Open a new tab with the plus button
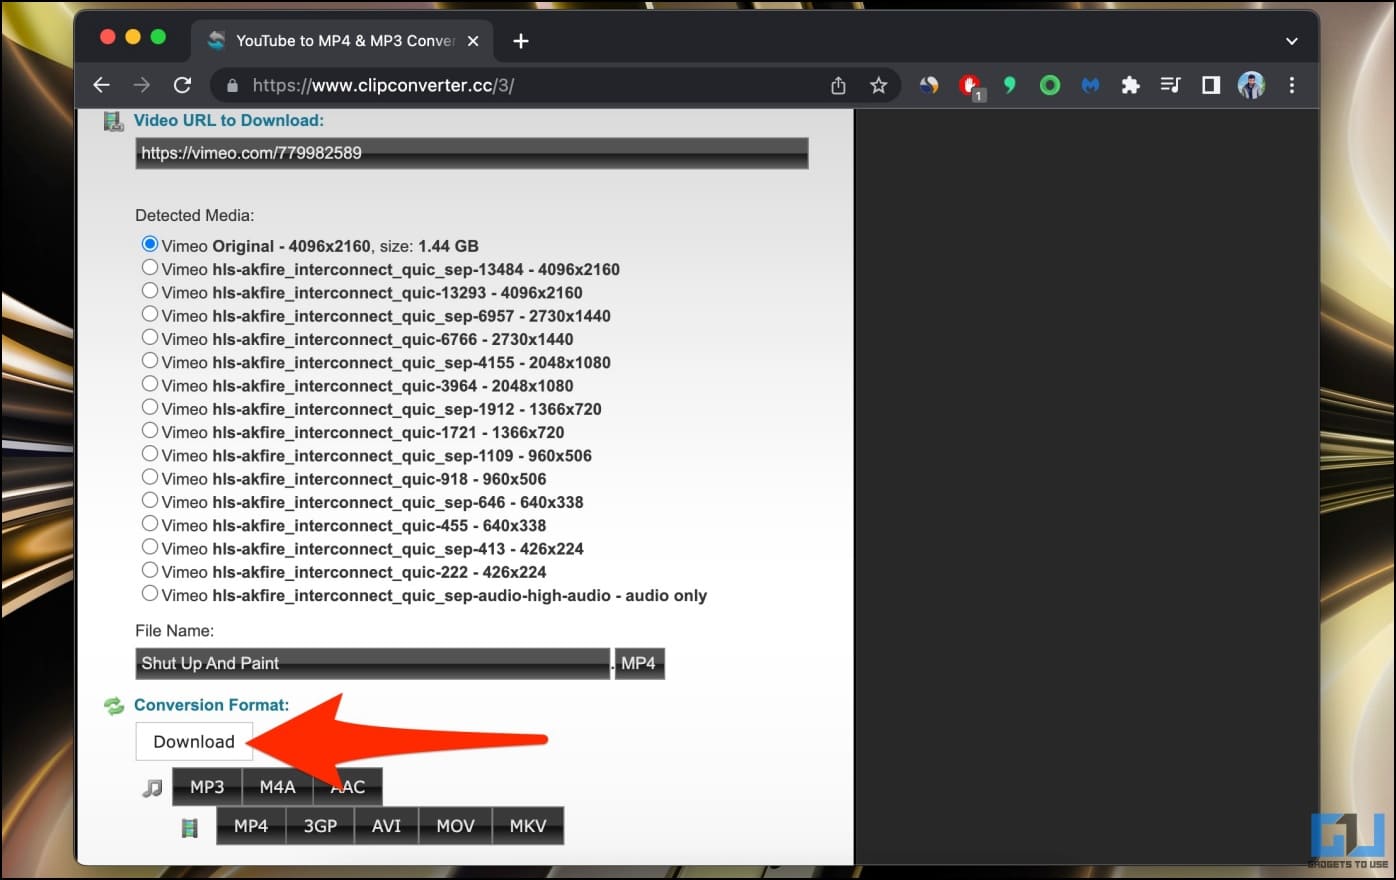Image resolution: width=1396 pixels, height=880 pixels. [521, 41]
